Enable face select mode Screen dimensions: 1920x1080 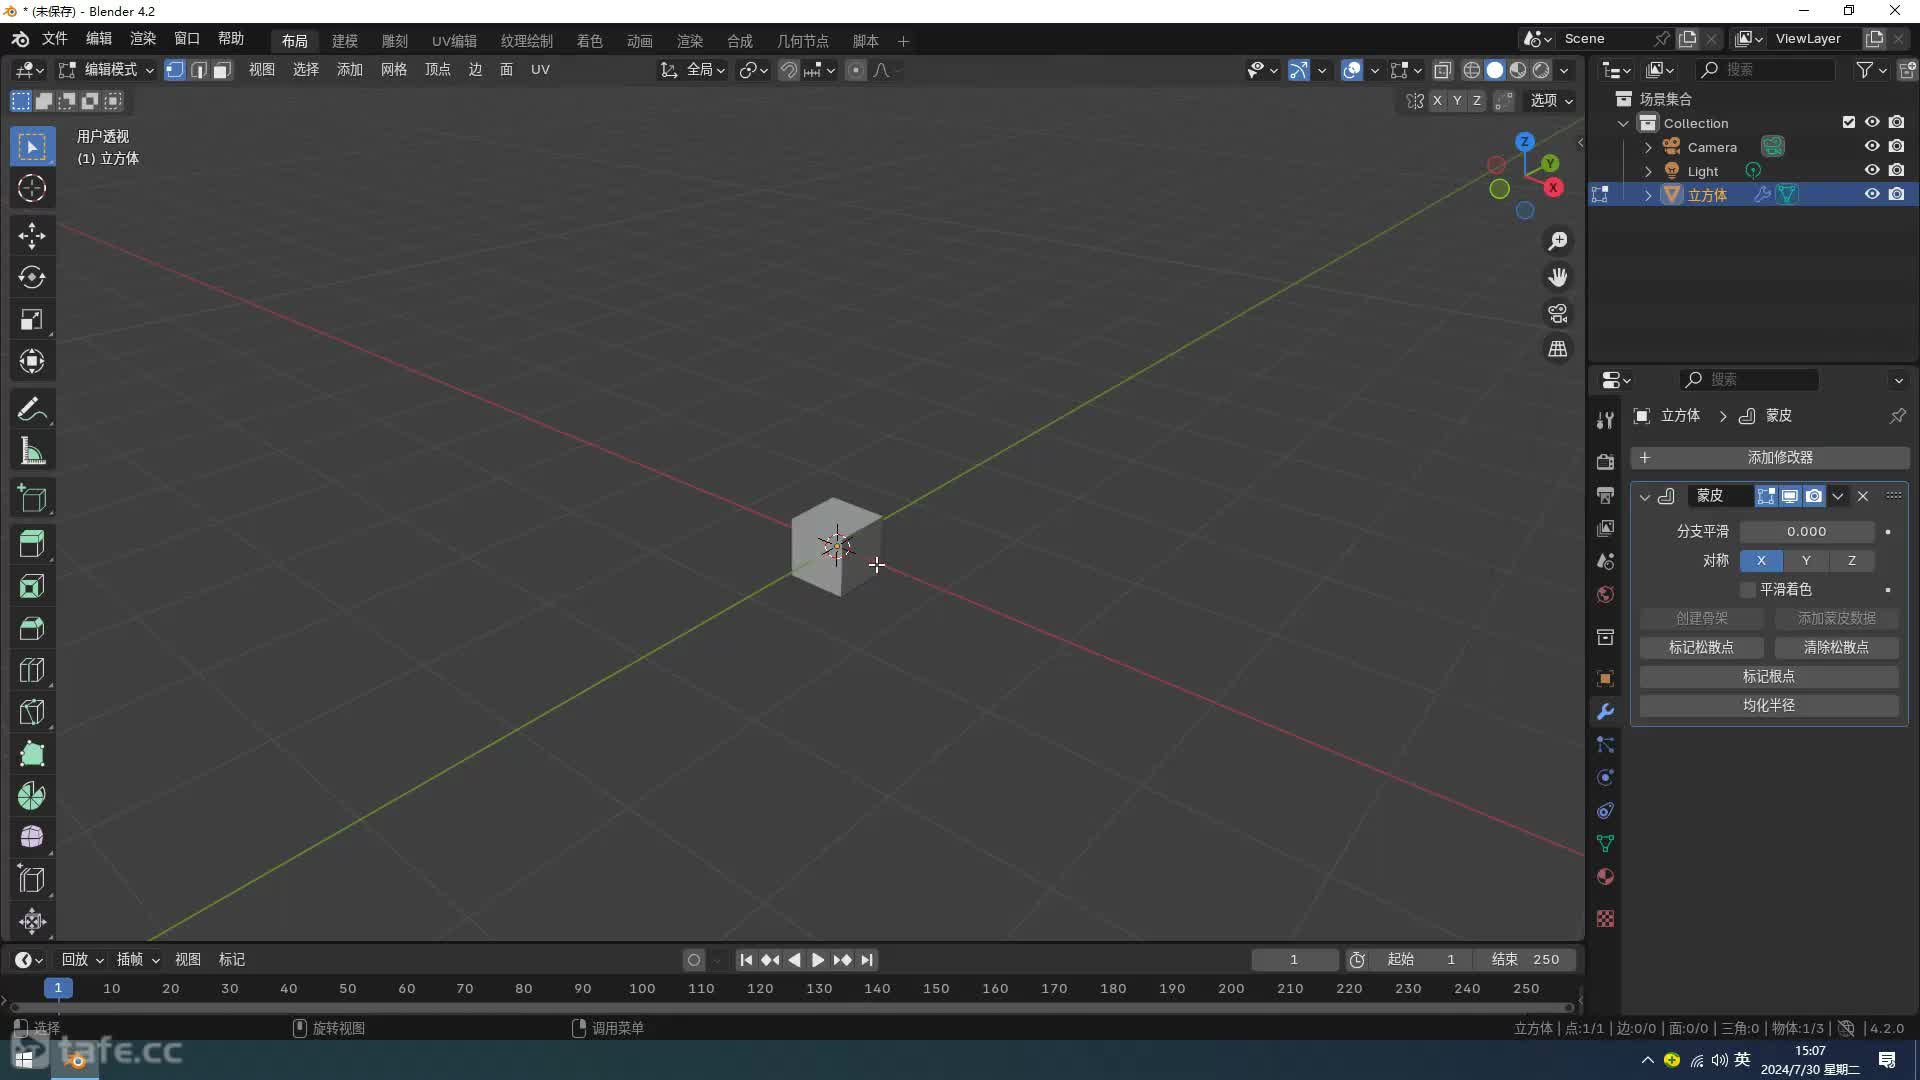point(222,70)
